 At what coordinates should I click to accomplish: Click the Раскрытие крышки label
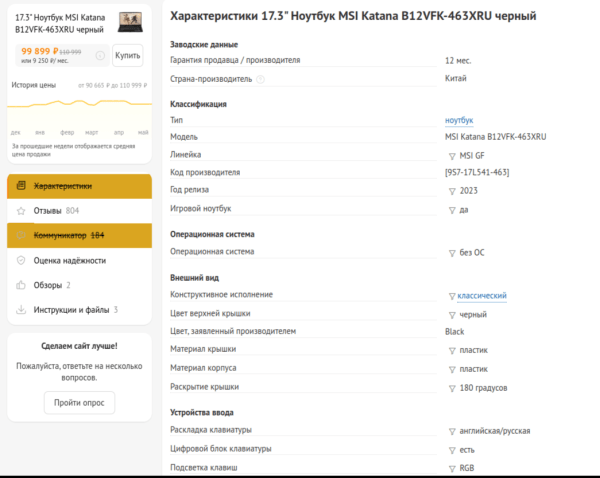pyautogui.click(x=204, y=387)
